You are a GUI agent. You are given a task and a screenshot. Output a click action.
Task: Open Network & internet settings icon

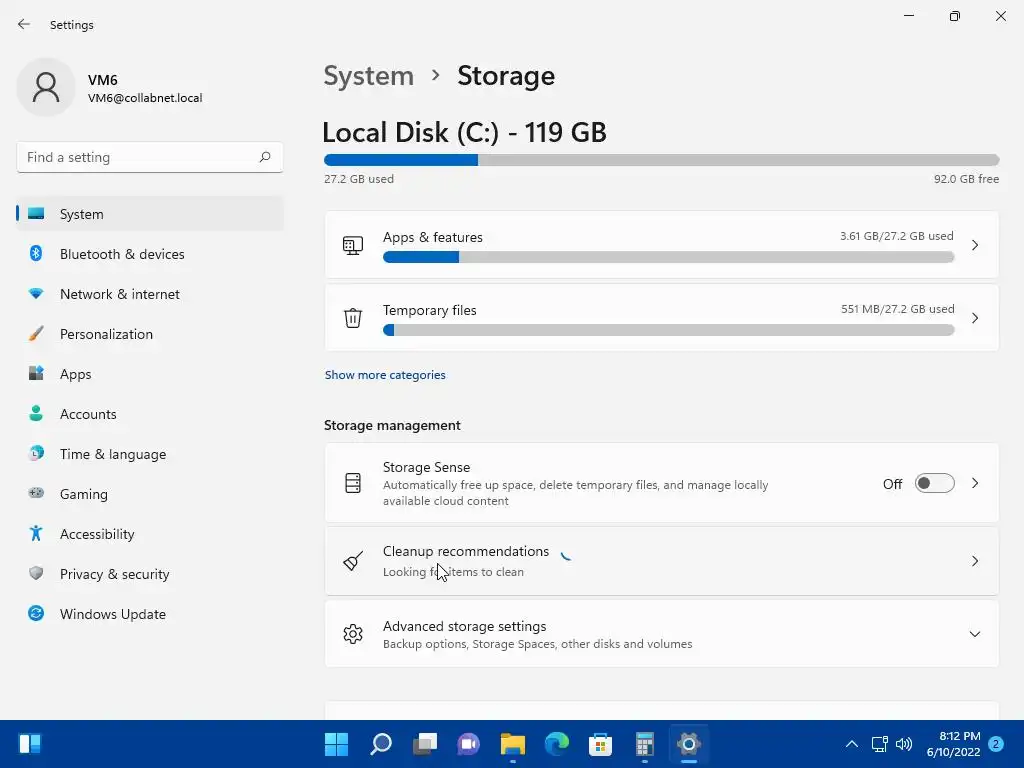(x=36, y=294)
